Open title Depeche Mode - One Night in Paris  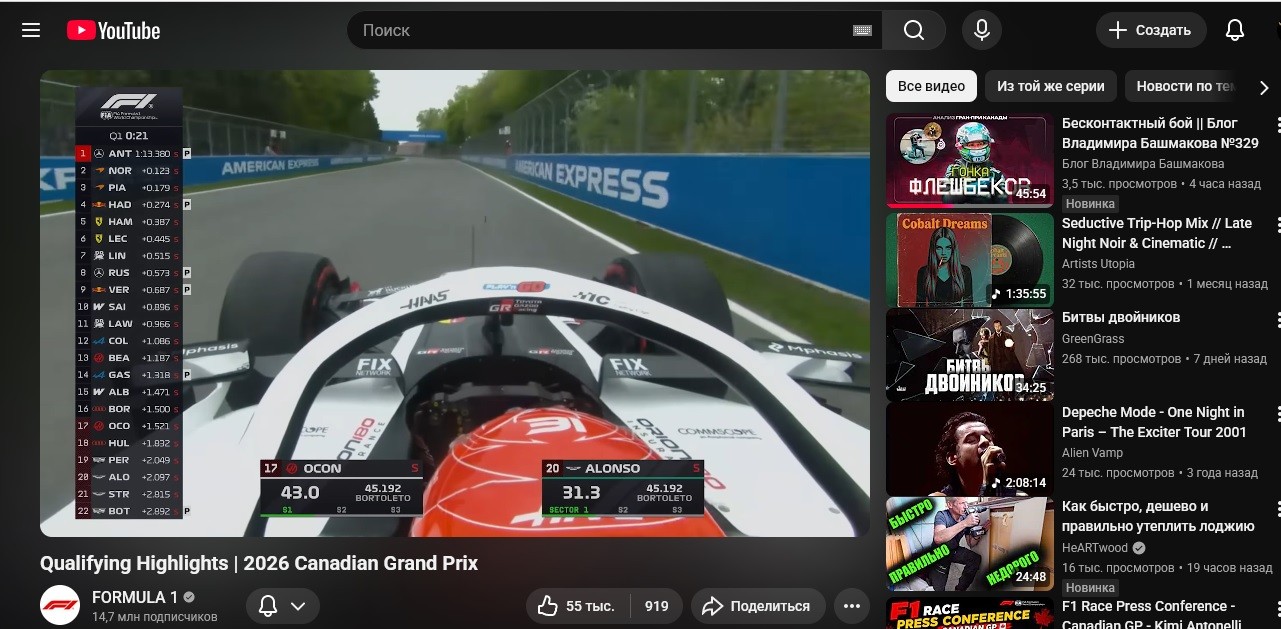(x=1154, y=422)
